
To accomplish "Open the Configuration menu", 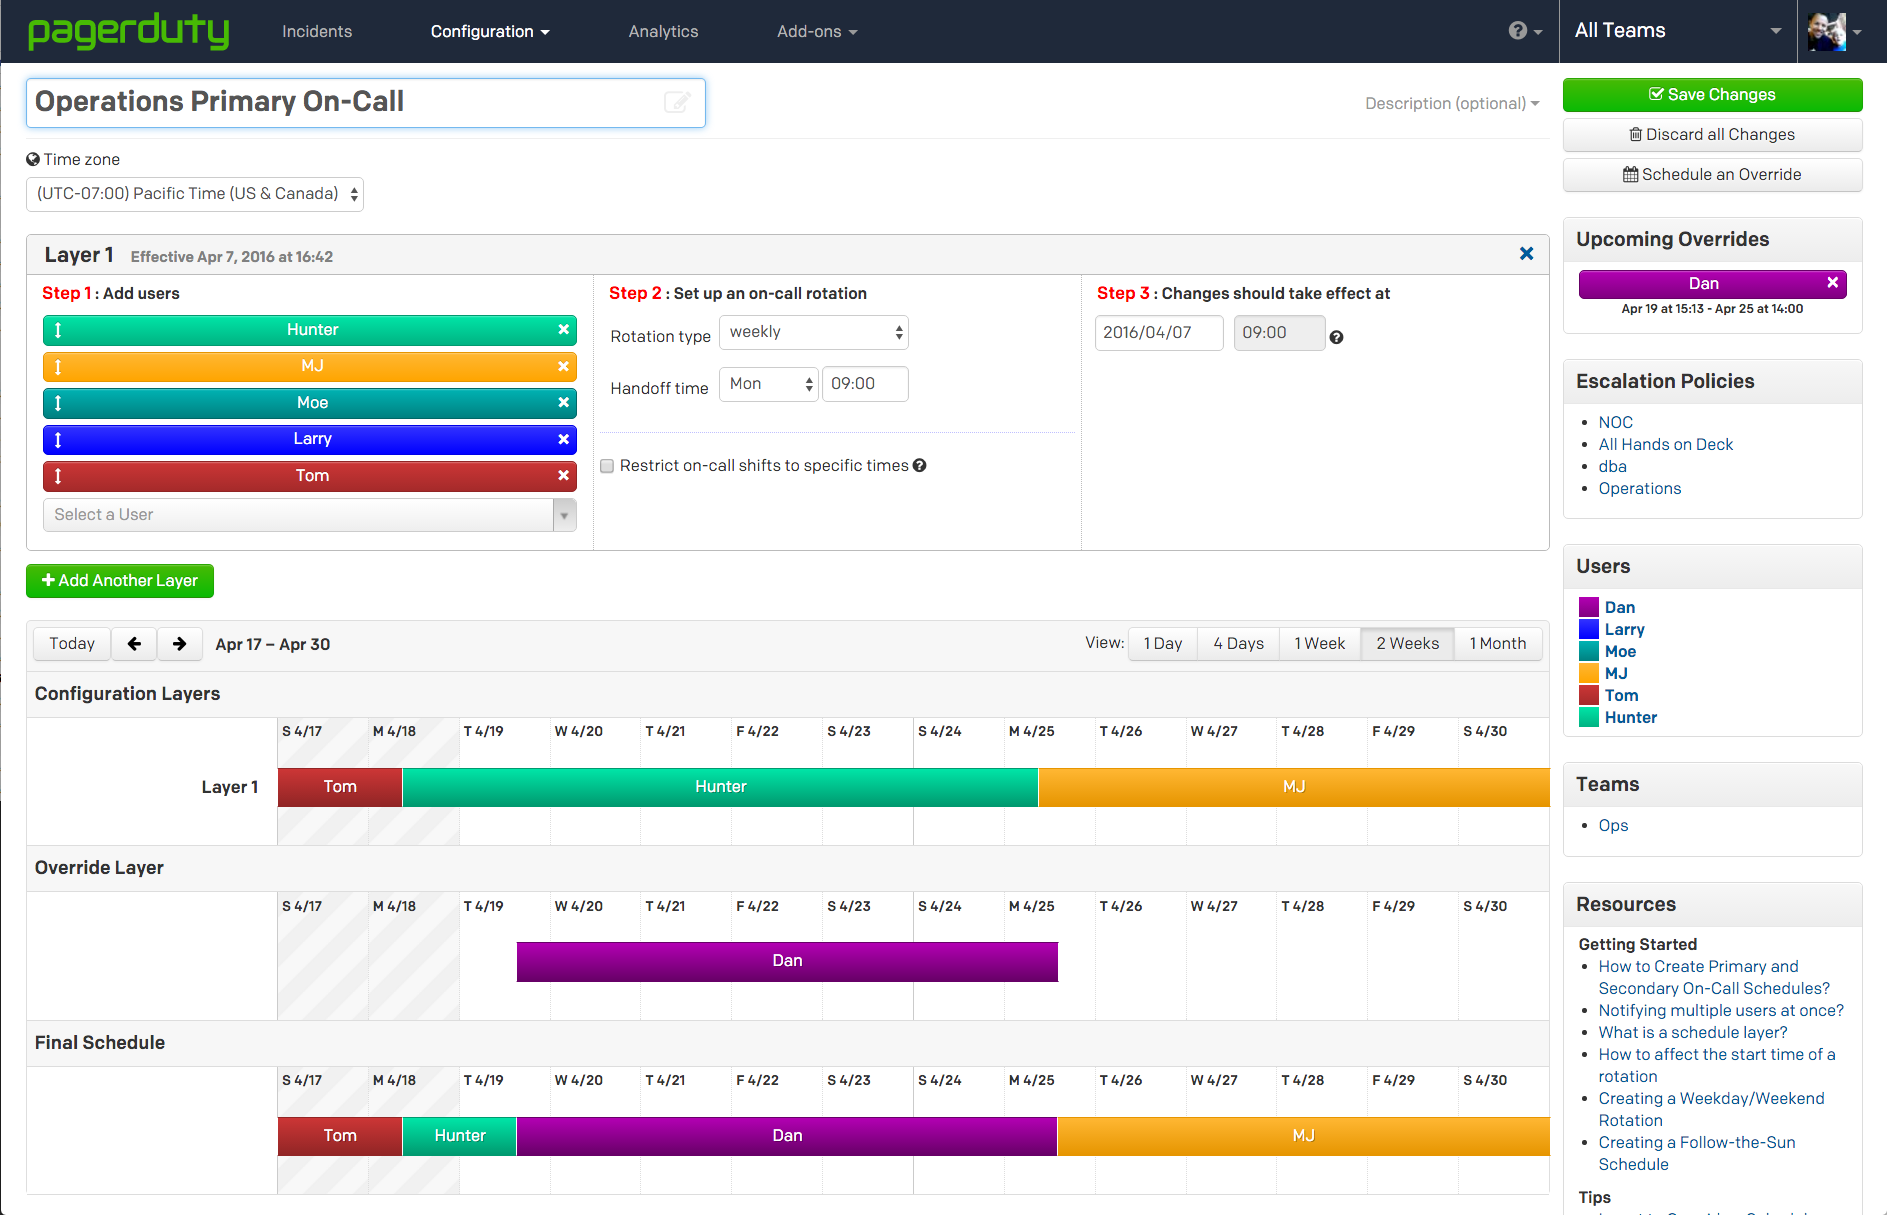I will tap(489, 32).
